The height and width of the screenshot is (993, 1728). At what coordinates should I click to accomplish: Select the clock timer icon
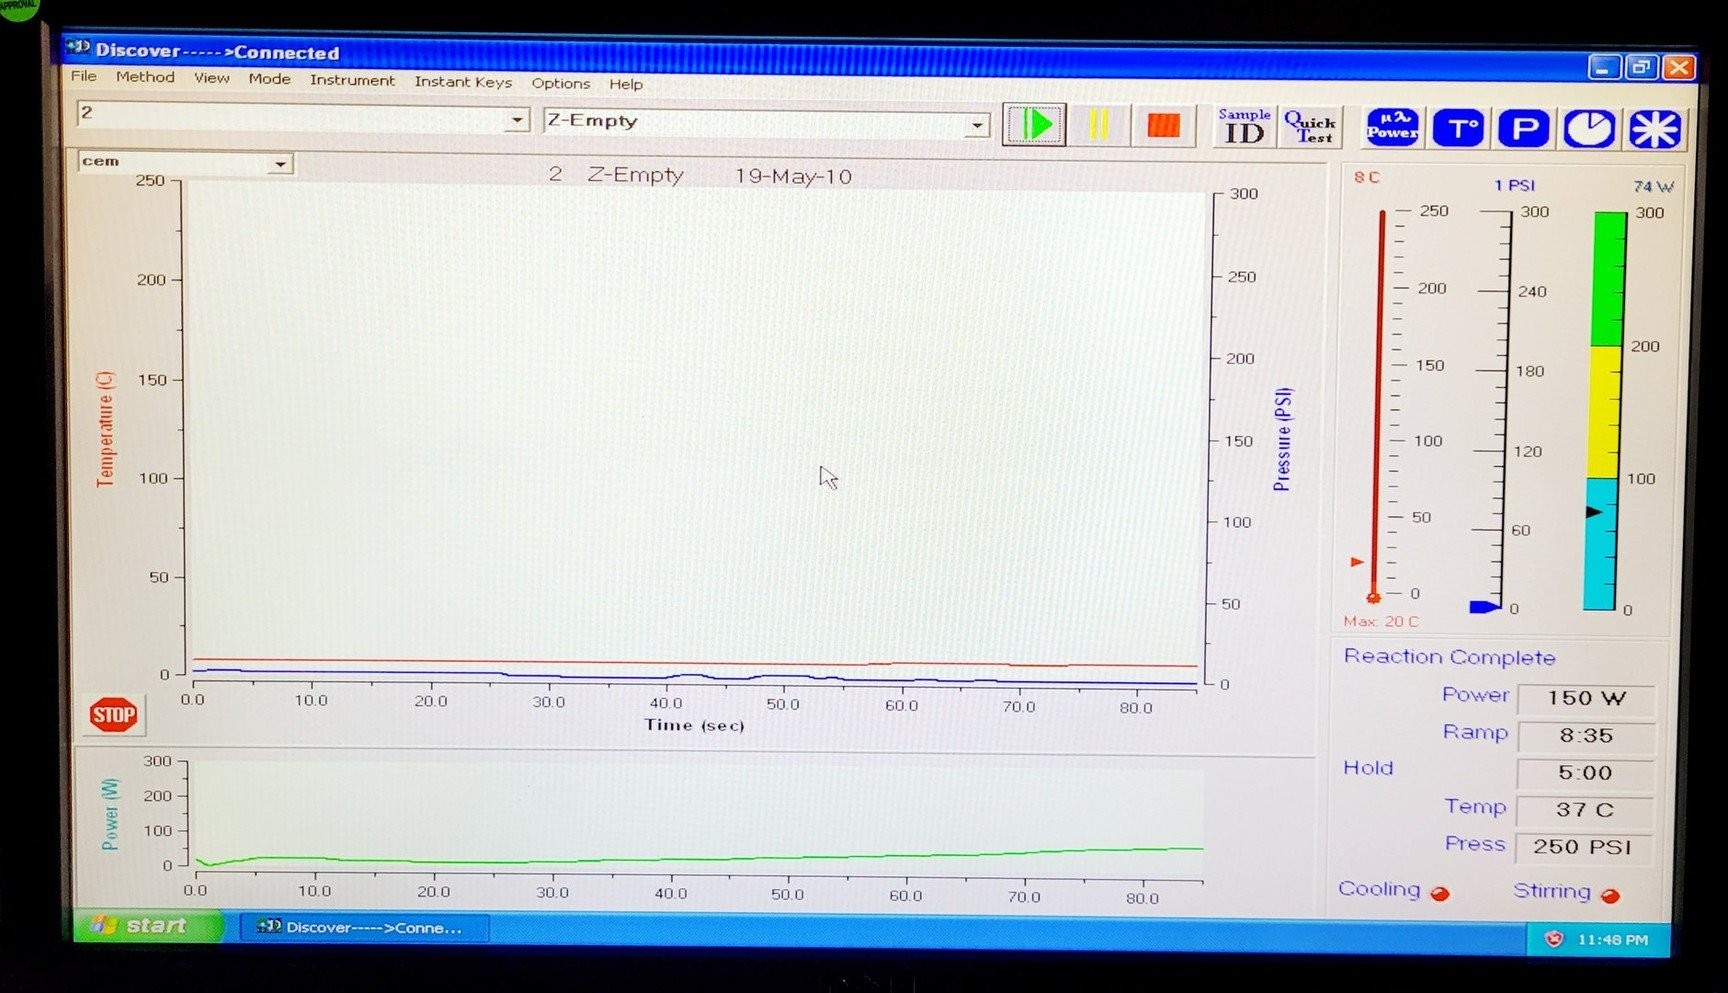coord(1590,128)
